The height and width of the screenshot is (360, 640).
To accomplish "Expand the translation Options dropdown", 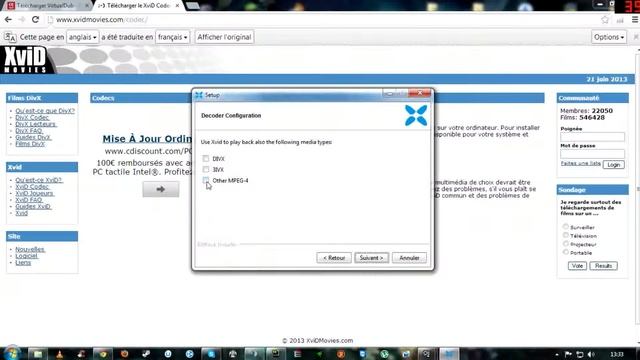I will 609,37.
